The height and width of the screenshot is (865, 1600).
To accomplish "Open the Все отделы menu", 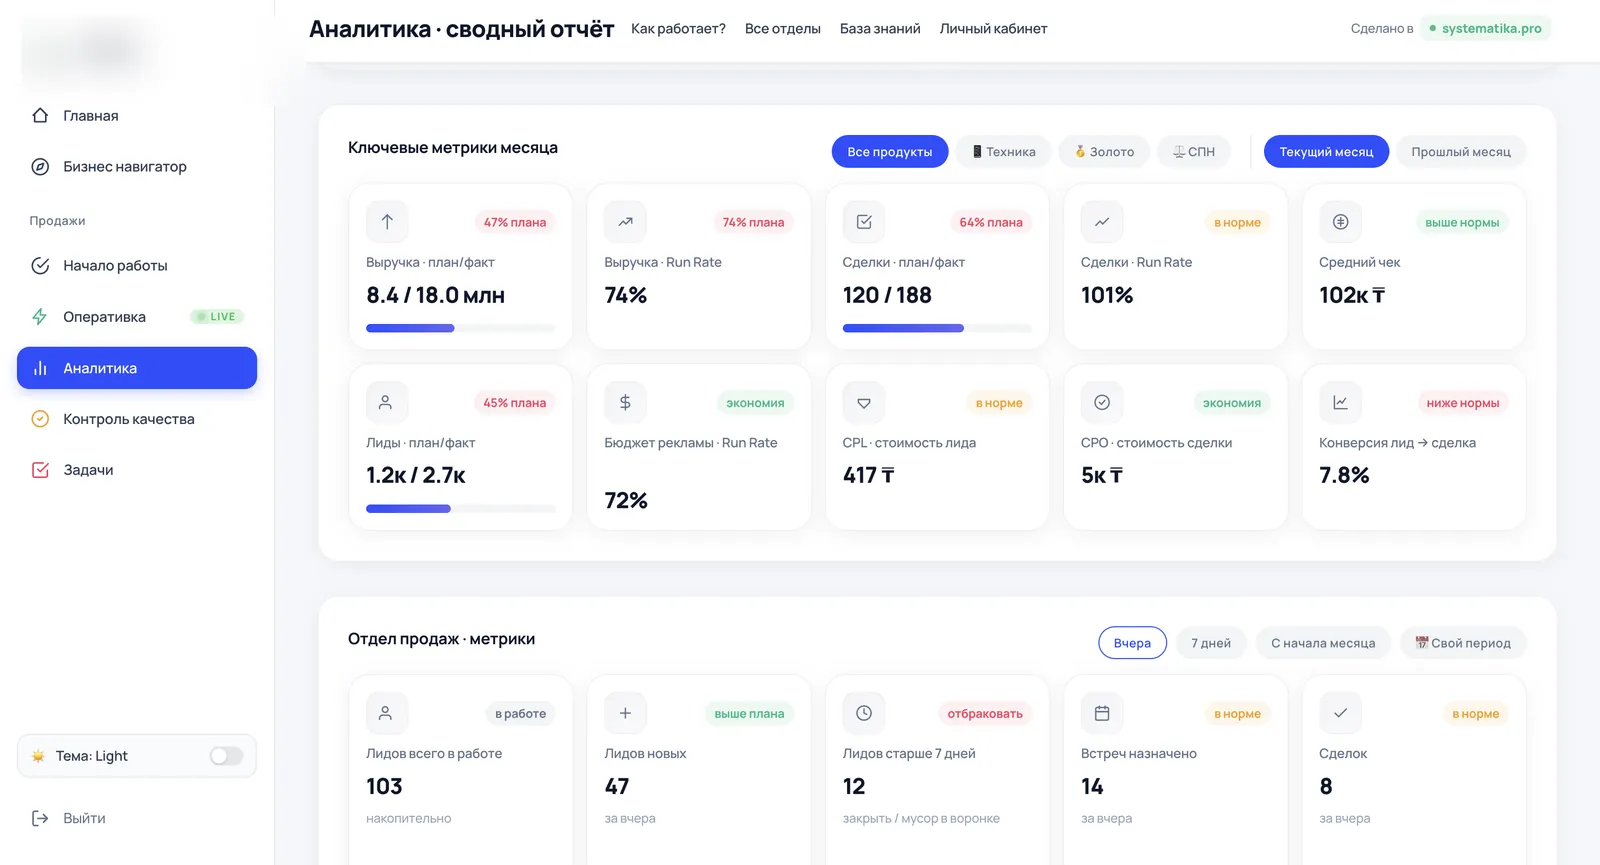I will pyautogui.click(x=782, y=29).
